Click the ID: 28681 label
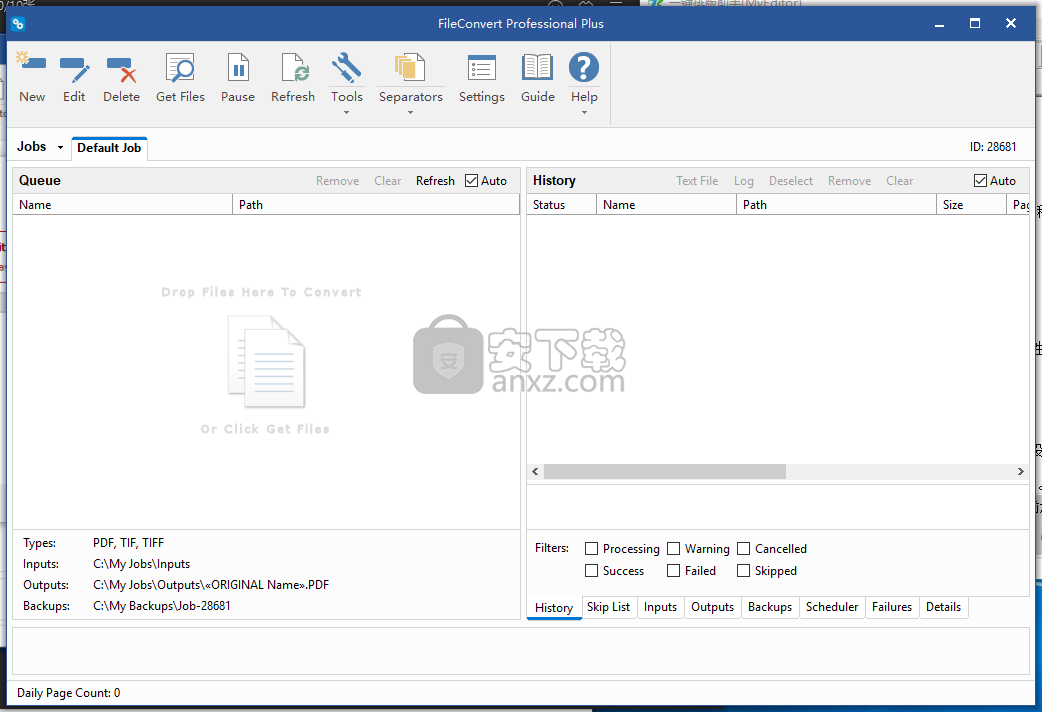Screen dimensions: 1042x712 point(993,147)
